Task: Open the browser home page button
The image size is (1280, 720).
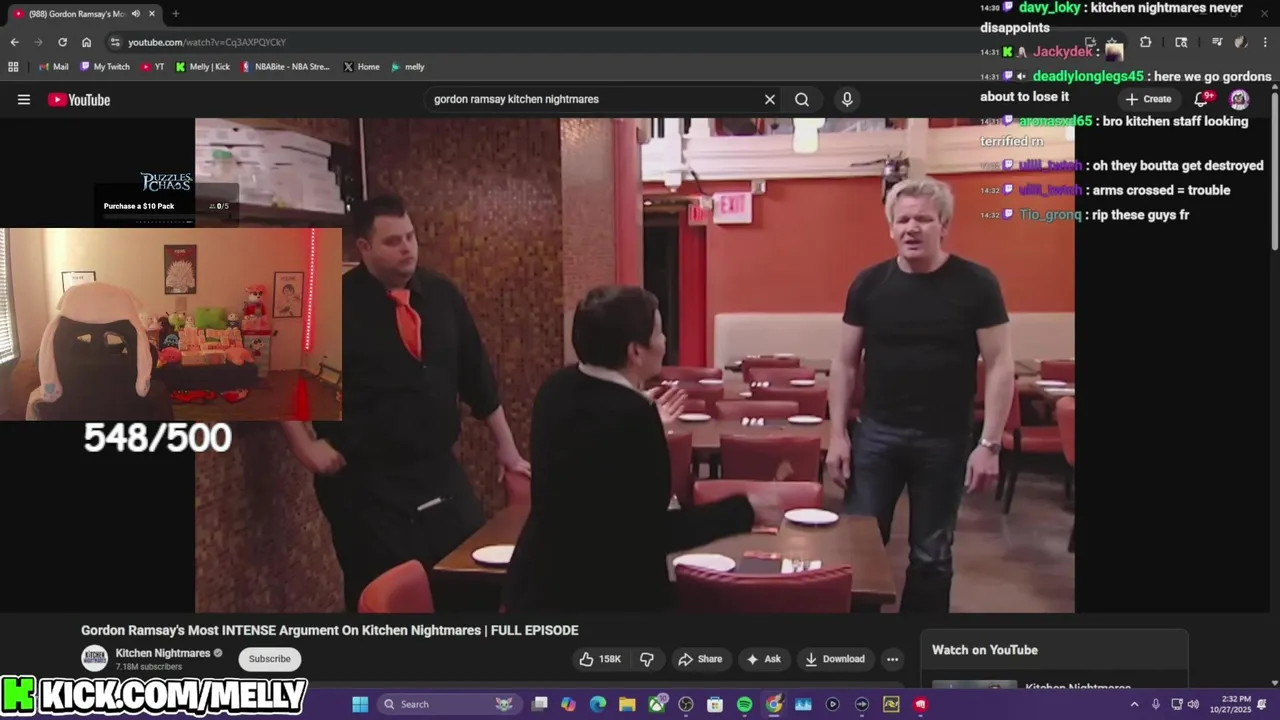Action: [x=86, y=42]
